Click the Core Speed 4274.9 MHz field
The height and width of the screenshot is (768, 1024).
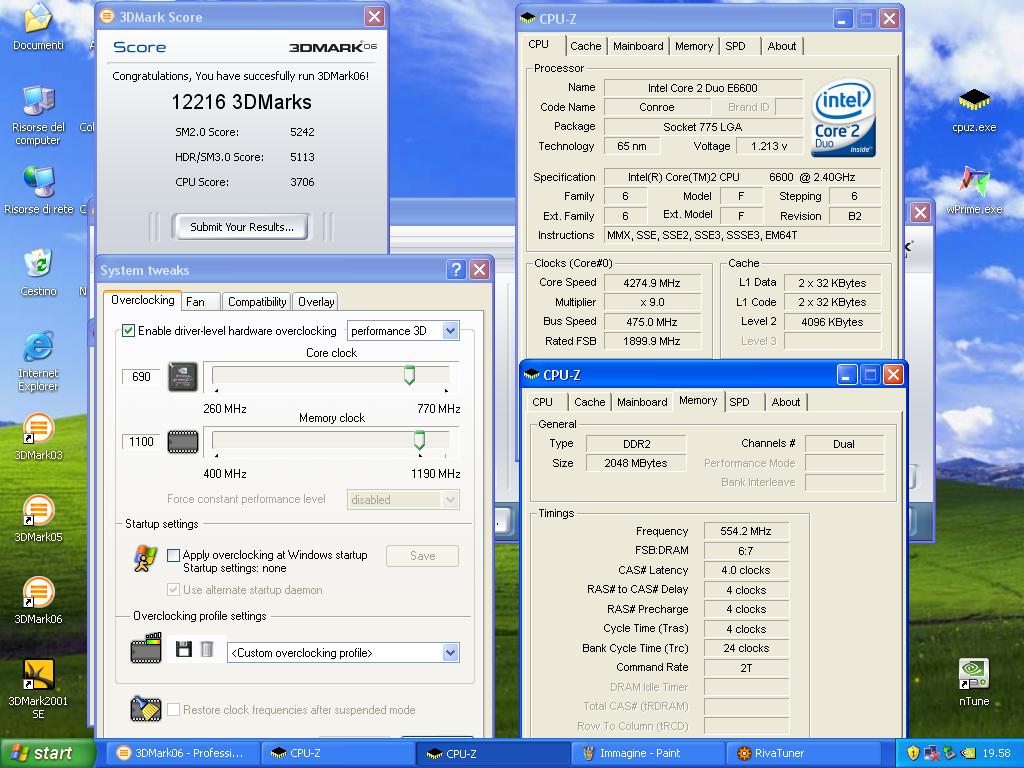tap(652, 283)
